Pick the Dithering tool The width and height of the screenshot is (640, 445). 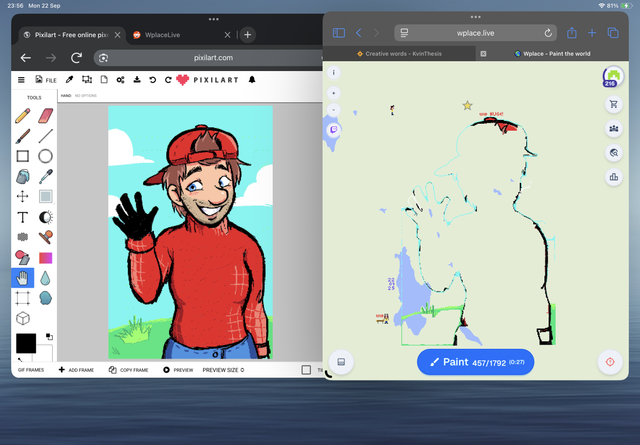click(x=22, y=237)
